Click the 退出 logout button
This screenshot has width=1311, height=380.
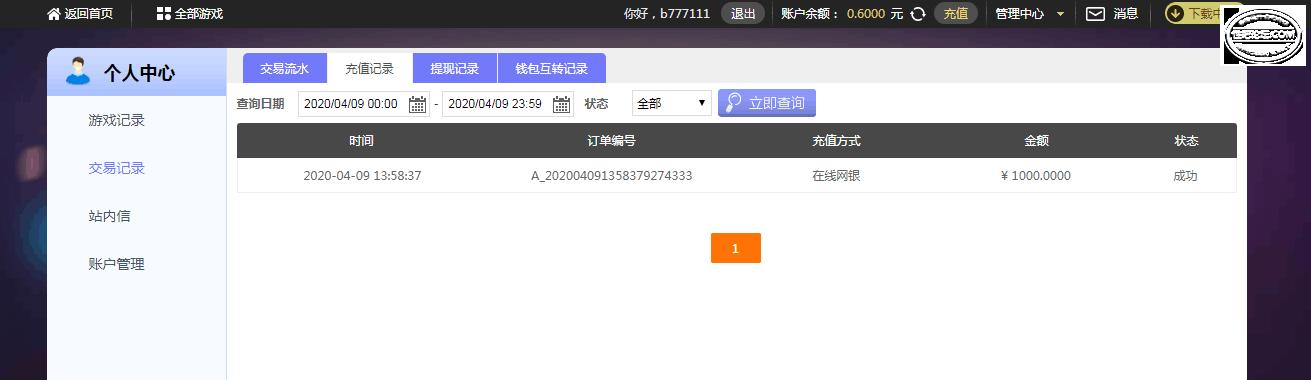743,14
